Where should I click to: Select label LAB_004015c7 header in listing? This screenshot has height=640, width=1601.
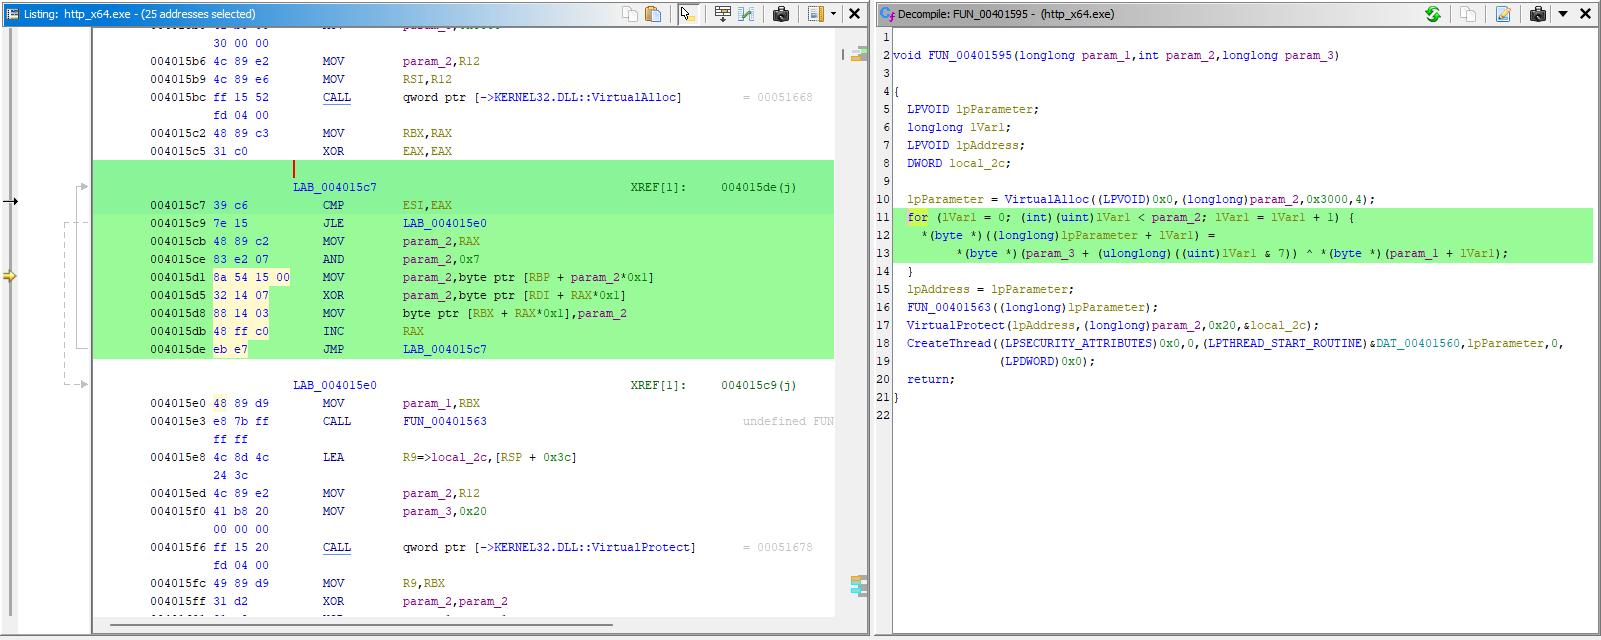click(335, 187)
